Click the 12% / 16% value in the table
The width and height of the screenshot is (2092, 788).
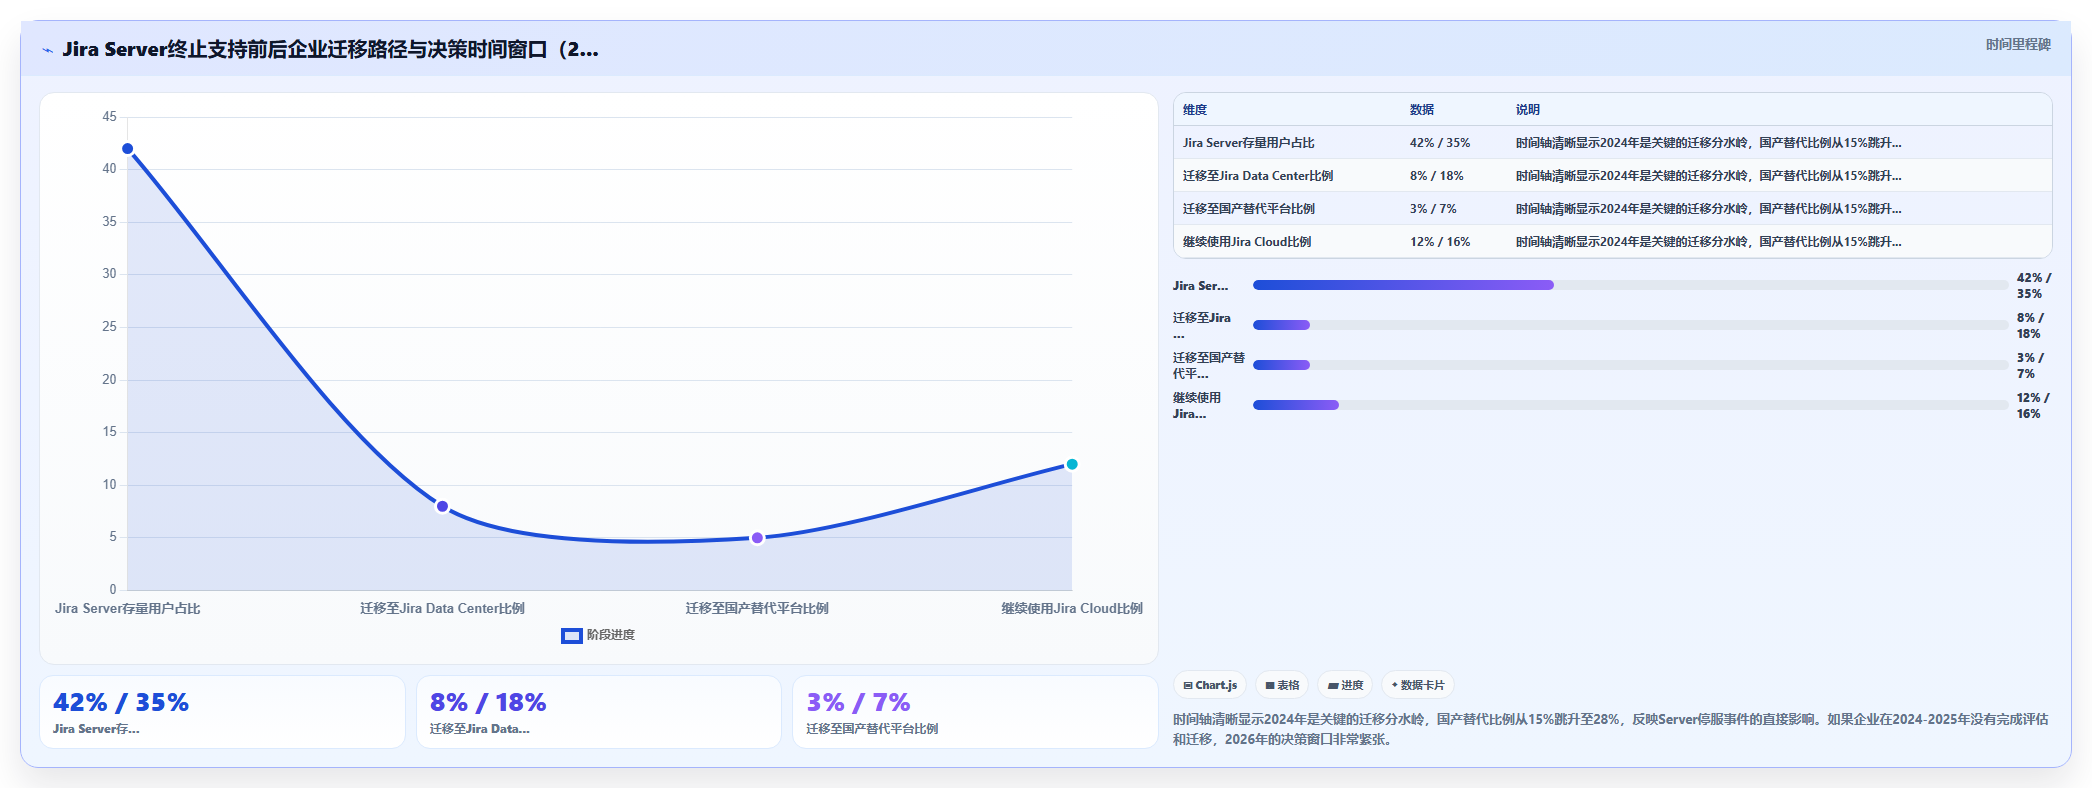pyautogui.click(x=1440, y=242)
